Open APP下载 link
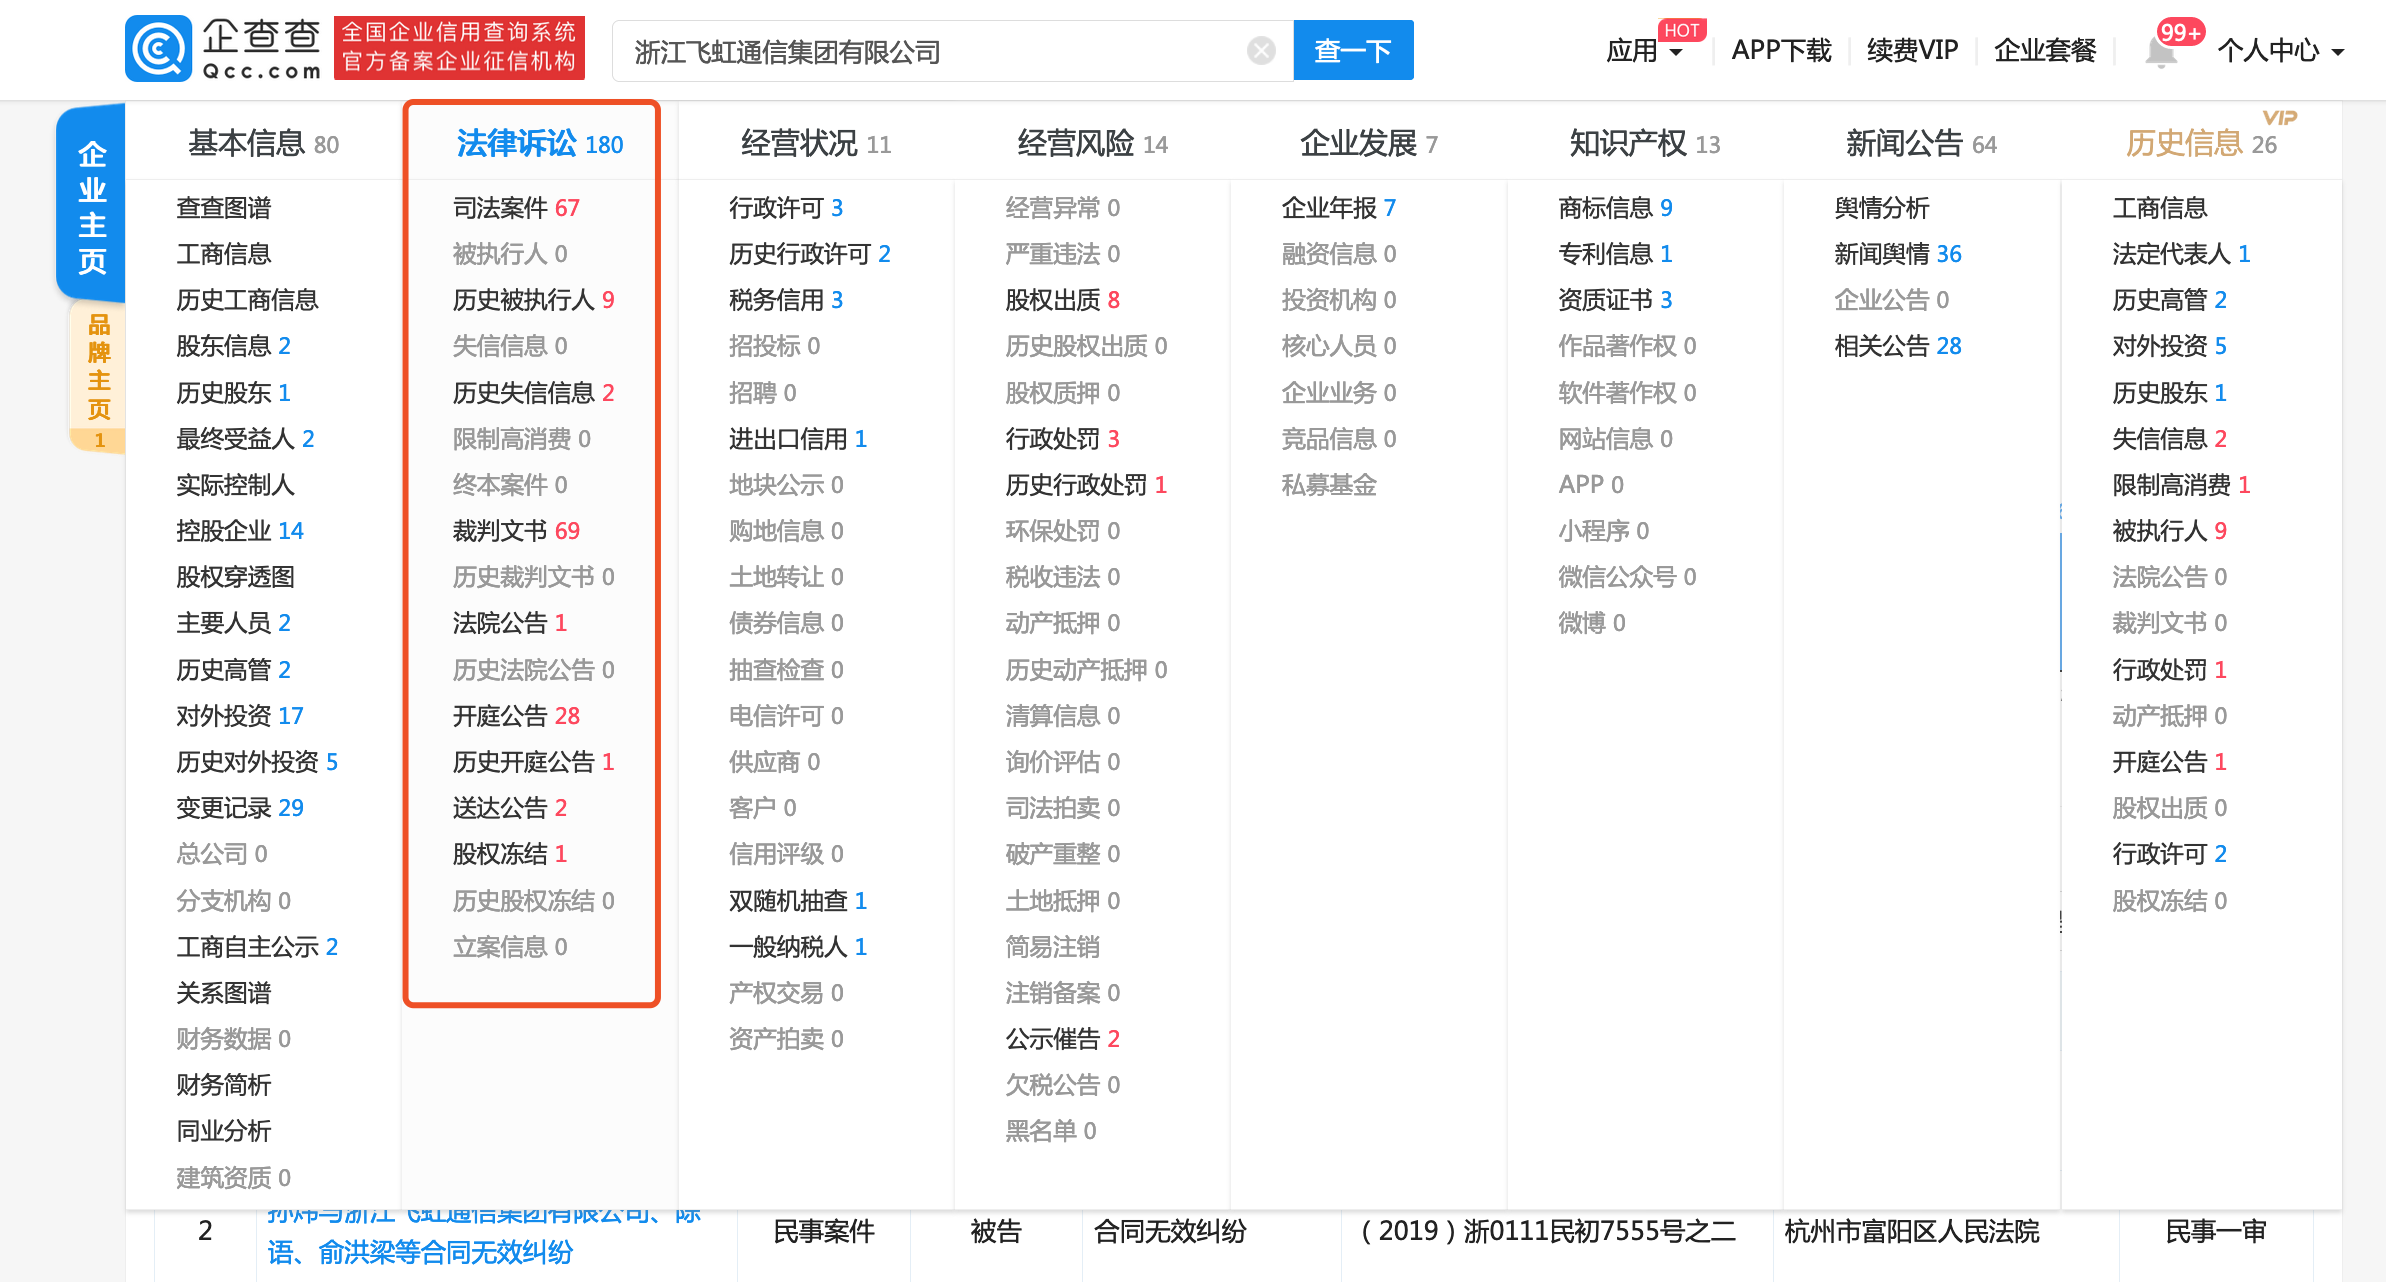 pyautogui.click(x=1781, y=50)
